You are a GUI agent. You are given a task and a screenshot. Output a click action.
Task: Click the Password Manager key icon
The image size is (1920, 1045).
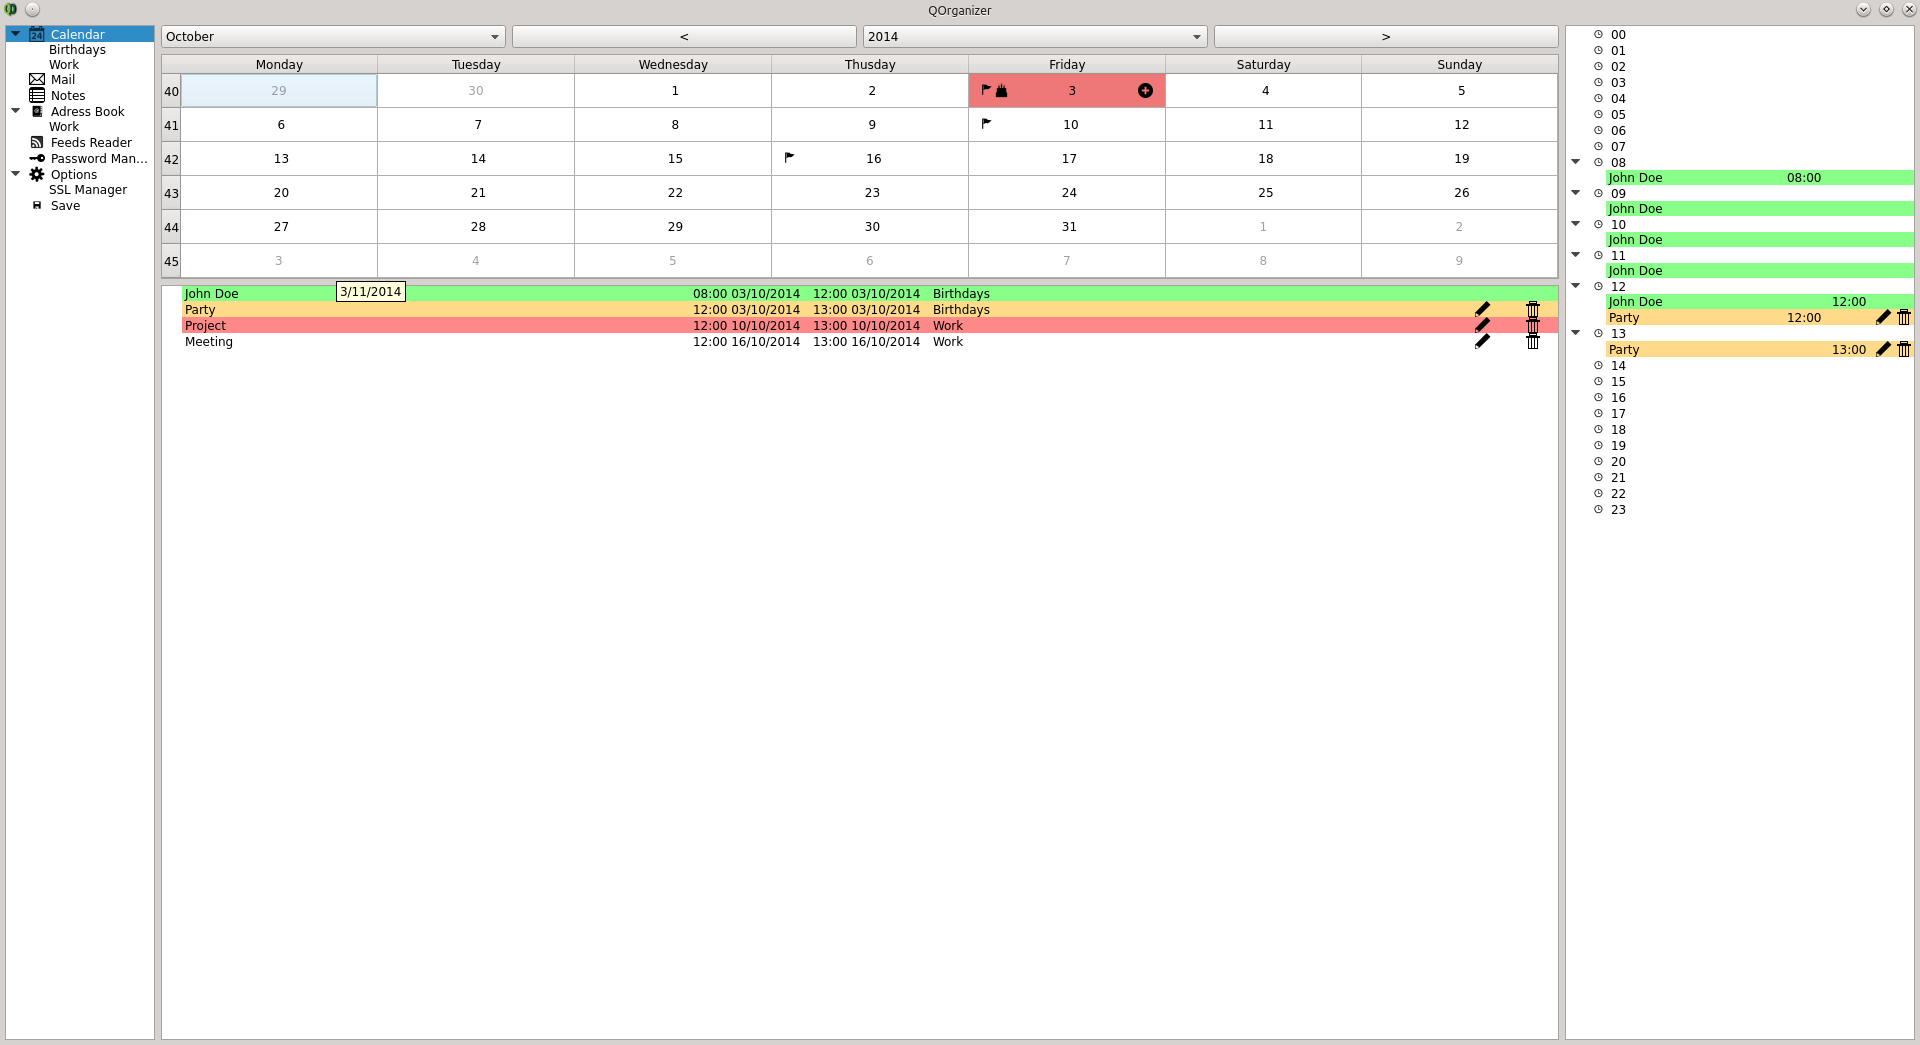(37, 159)
